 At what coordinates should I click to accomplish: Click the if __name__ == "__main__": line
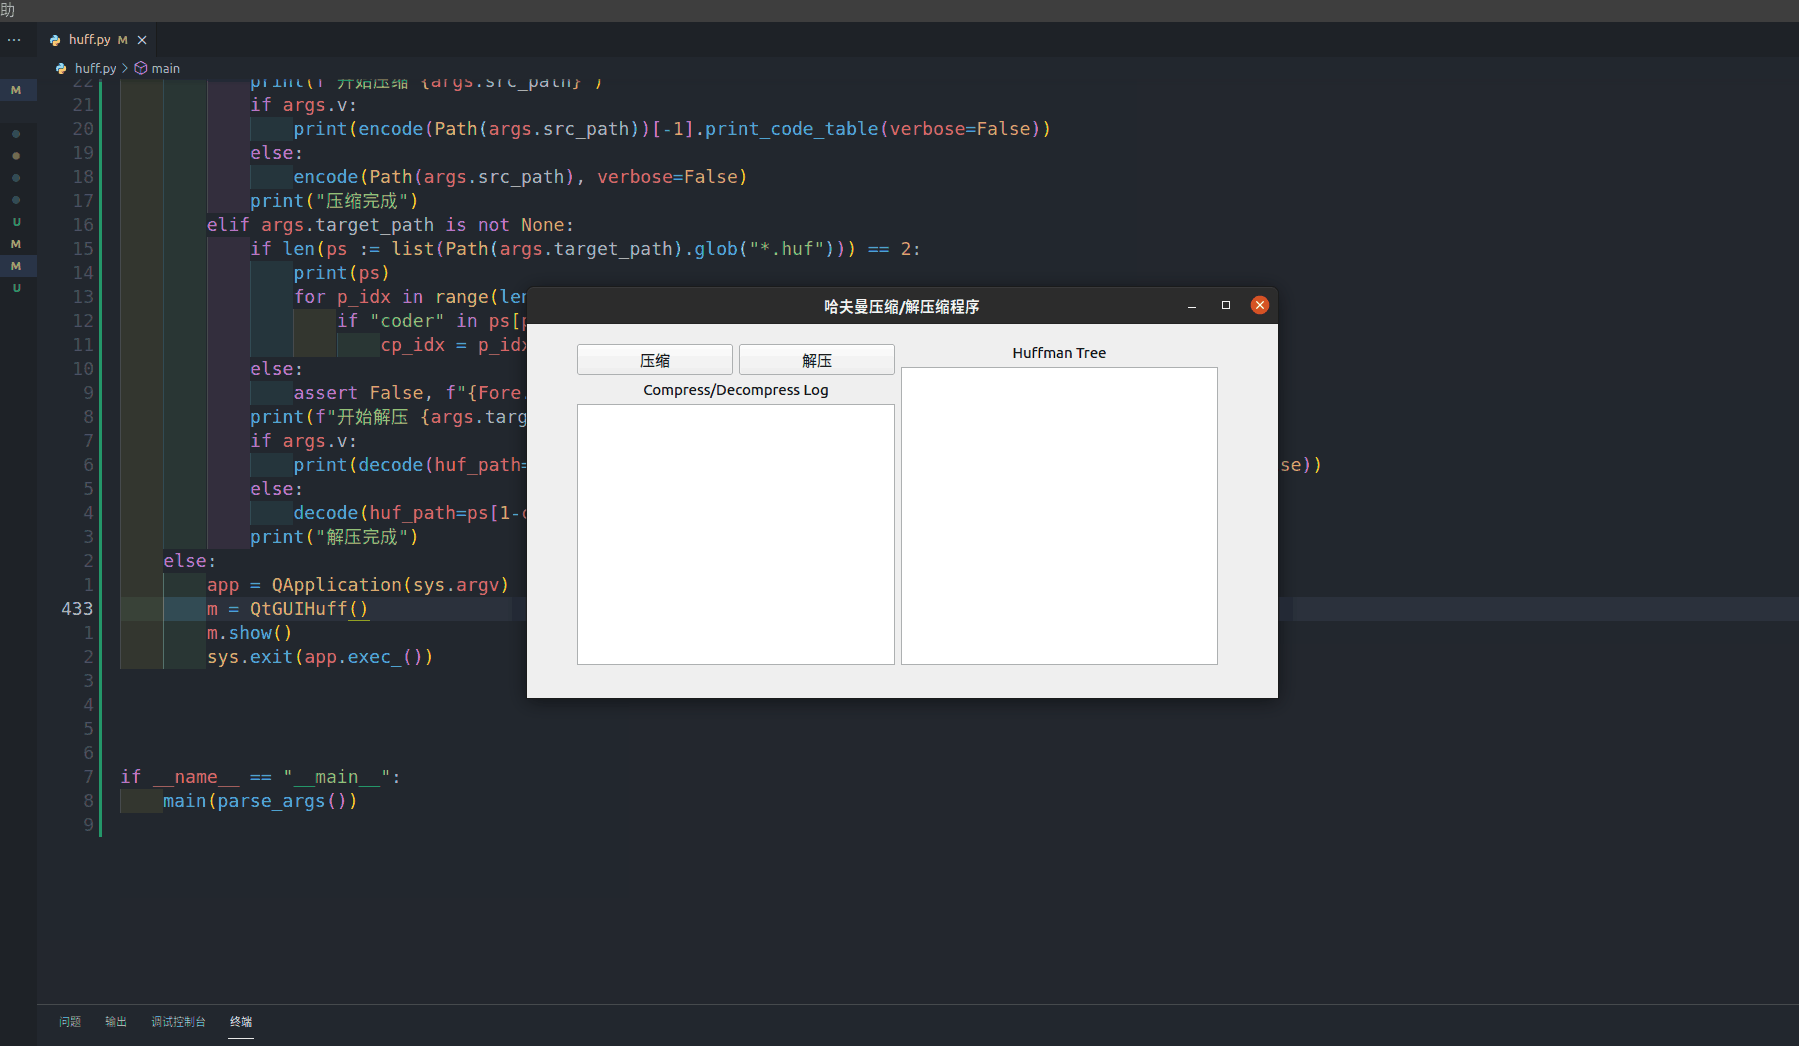tap(261, 777)
